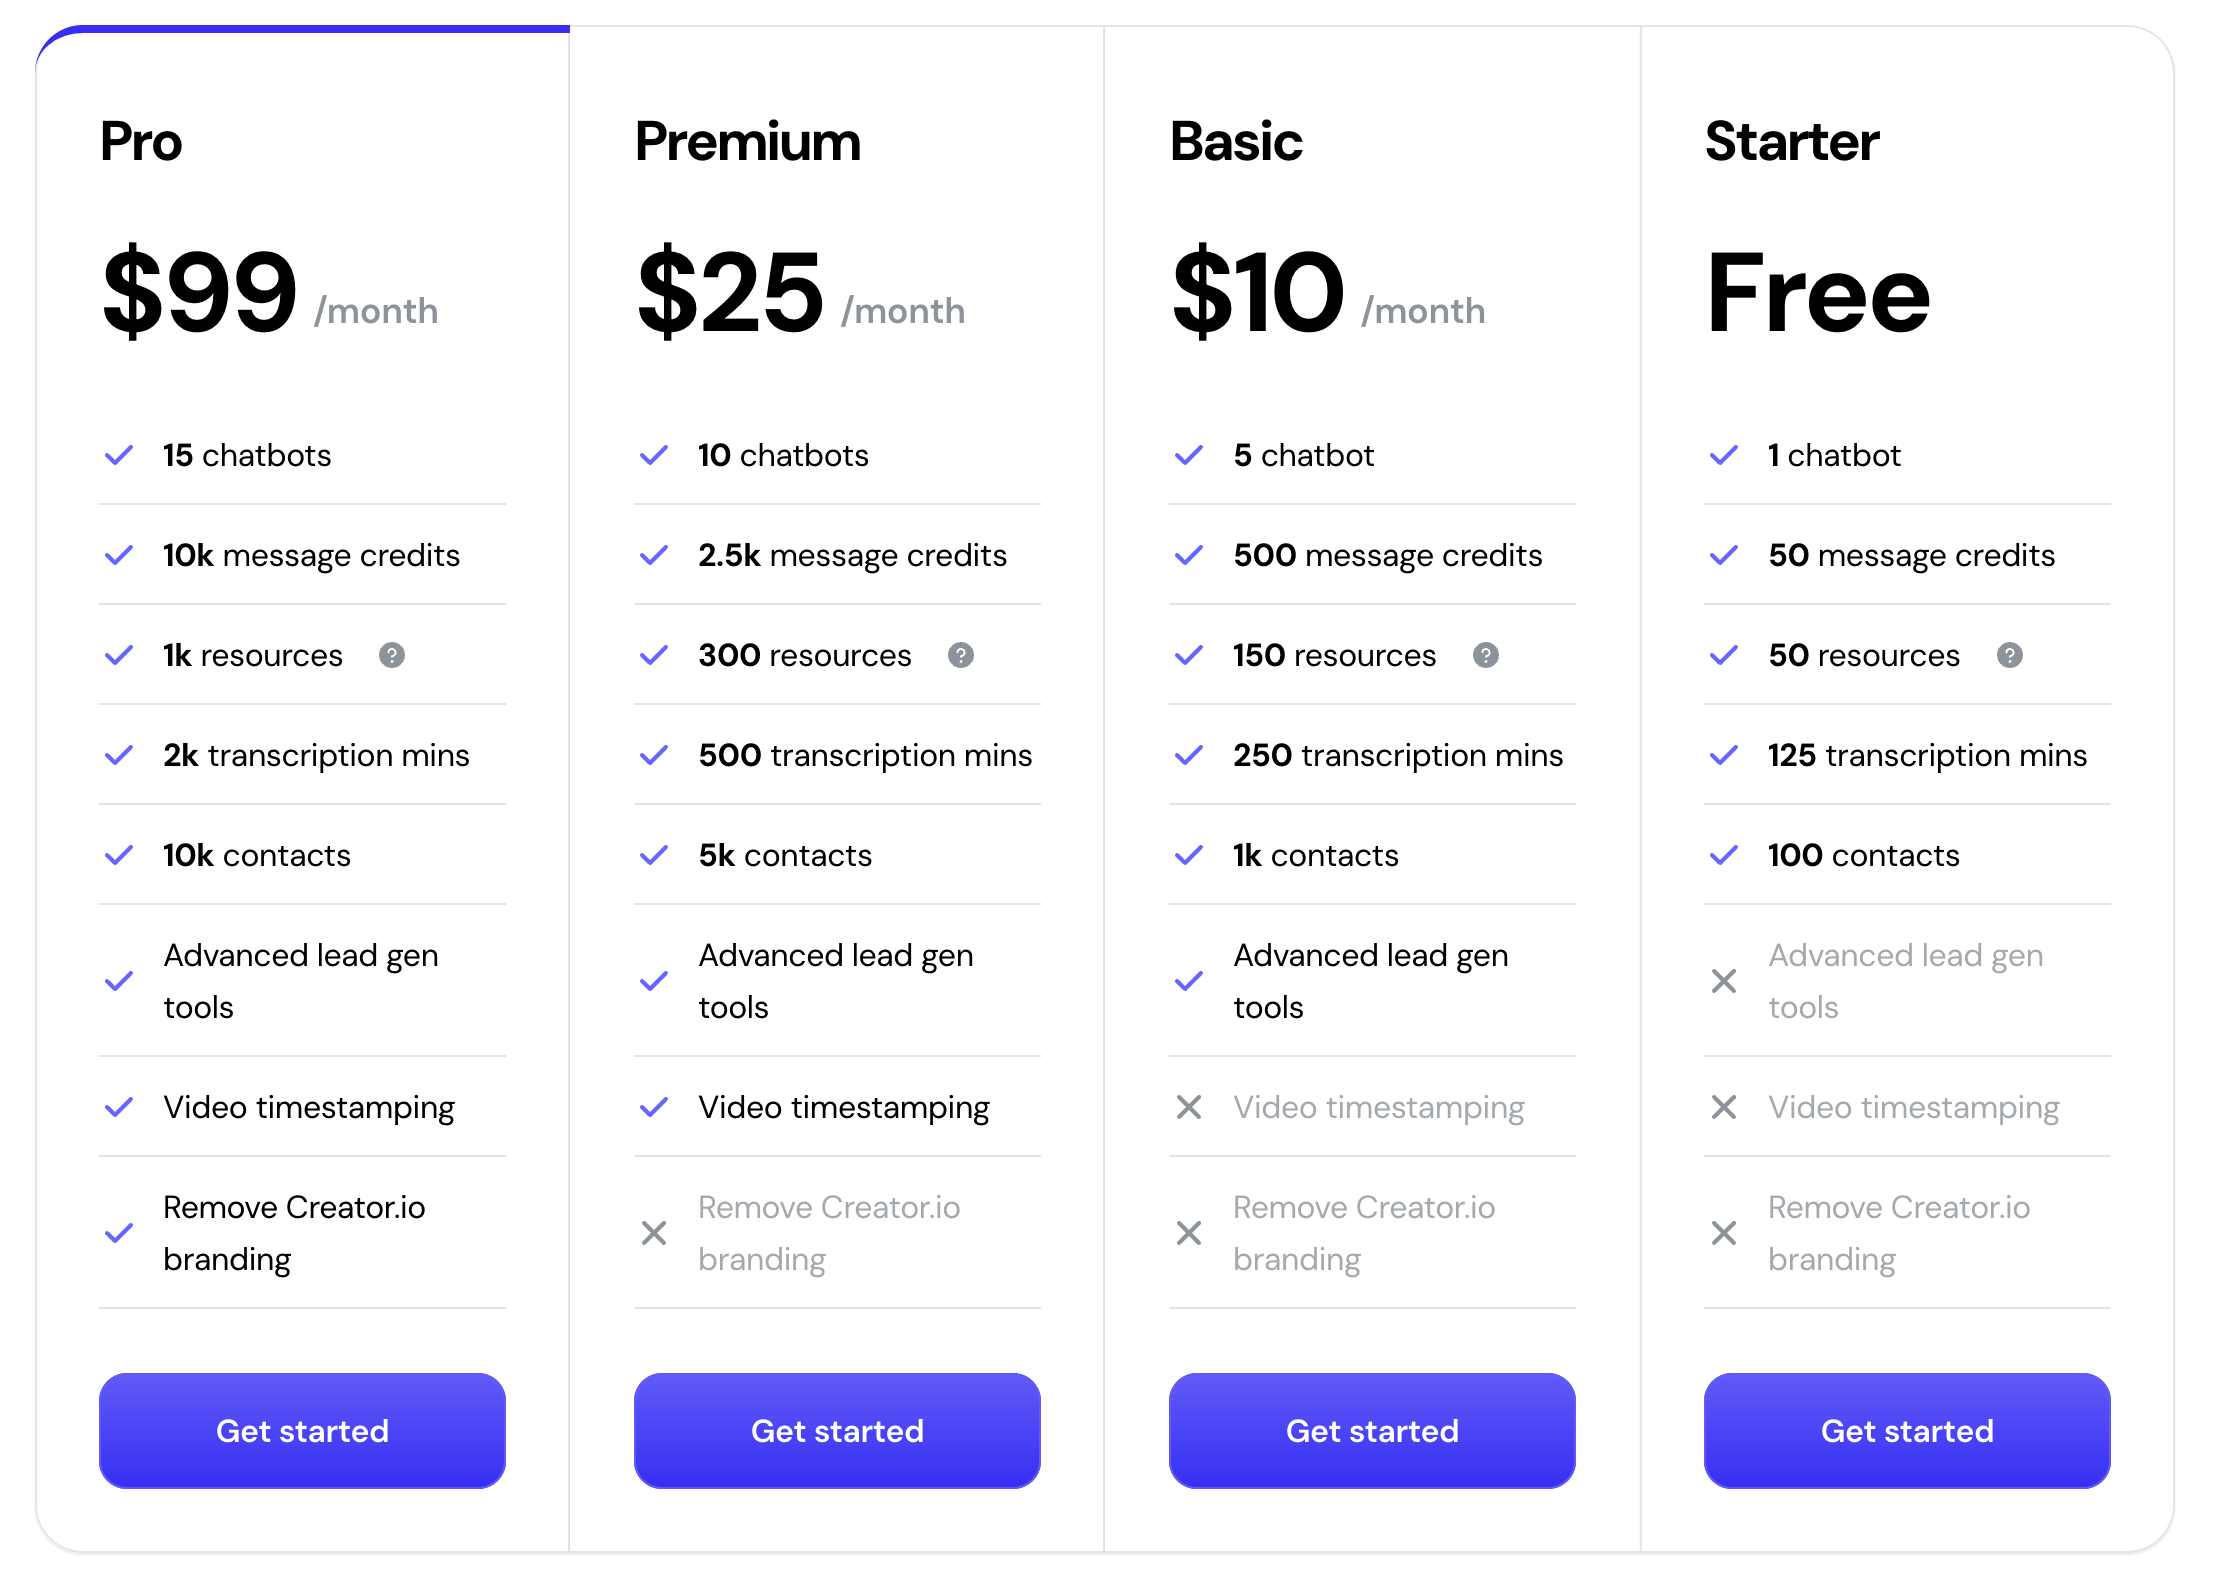
Task: Click Get started under the Basic plan
Action: pos(1371,1431)
